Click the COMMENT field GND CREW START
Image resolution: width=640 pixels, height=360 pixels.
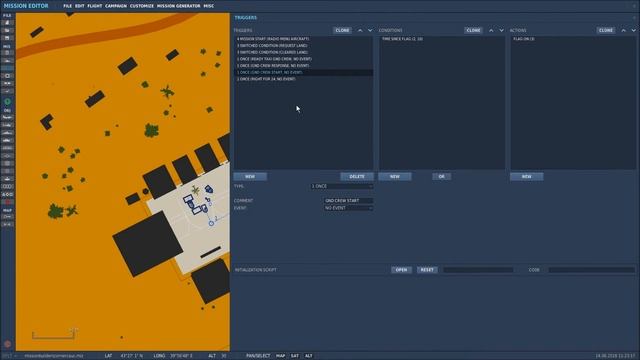(348, 200)
